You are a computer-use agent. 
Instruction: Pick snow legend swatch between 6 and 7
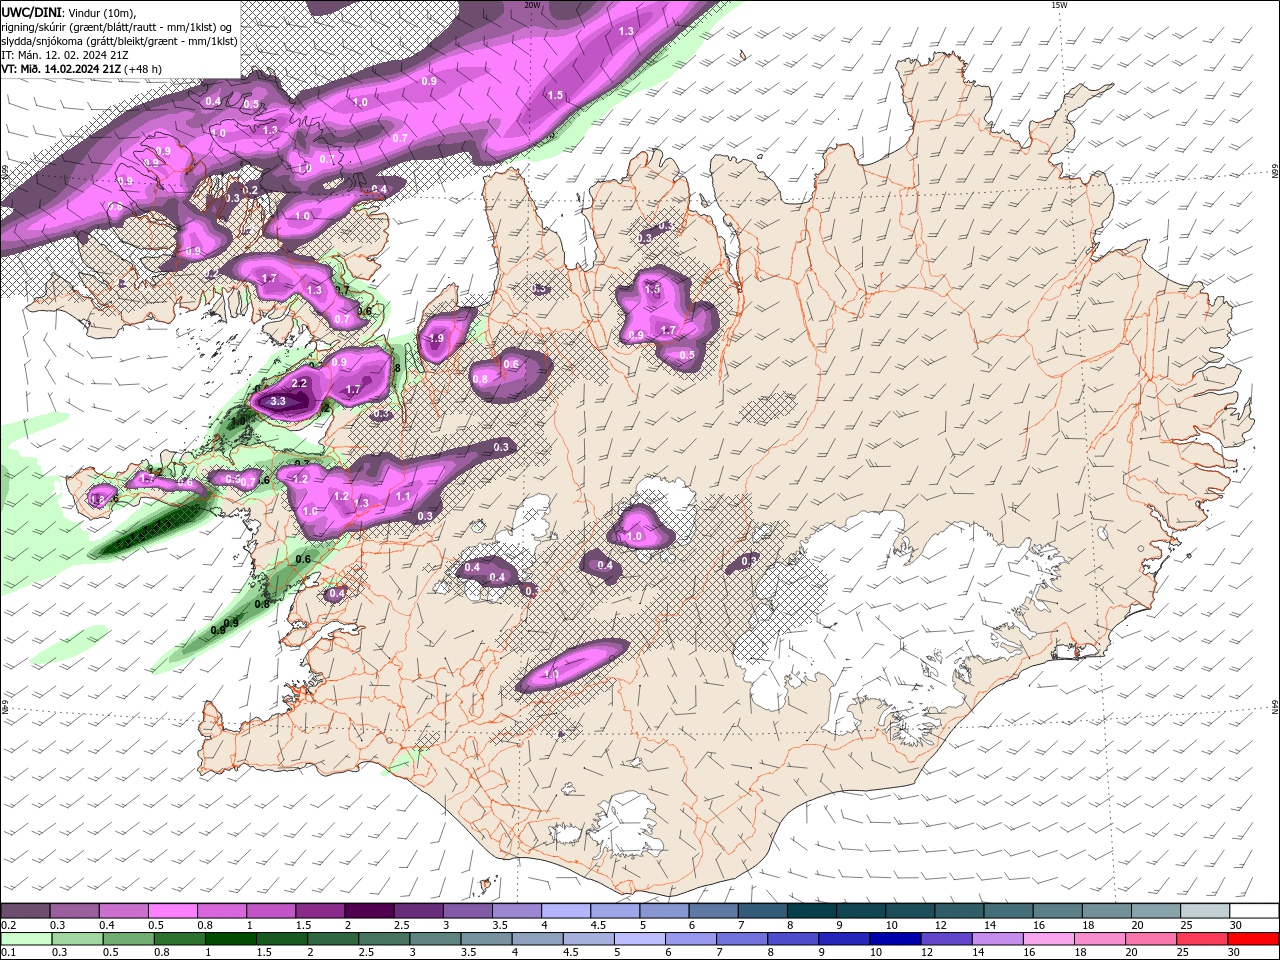[713, 911]
